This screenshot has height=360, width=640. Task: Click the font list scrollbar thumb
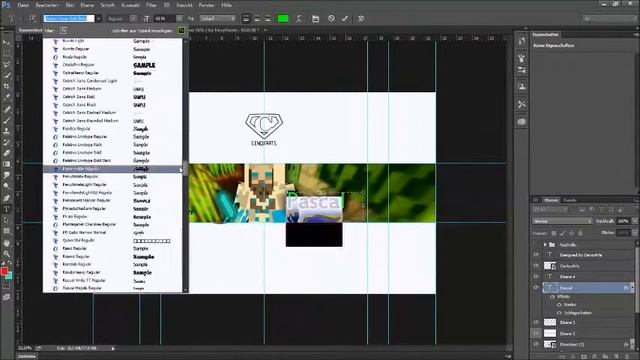[x=185, y=168]
